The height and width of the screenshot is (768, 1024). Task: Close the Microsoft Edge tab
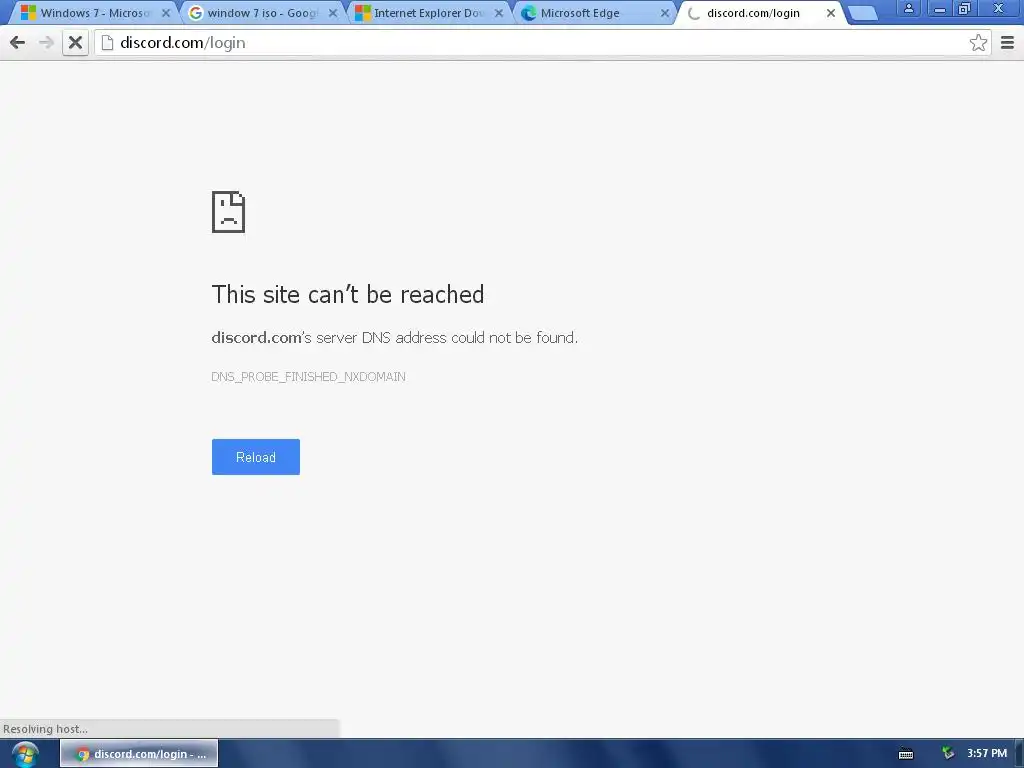point(665,13)
